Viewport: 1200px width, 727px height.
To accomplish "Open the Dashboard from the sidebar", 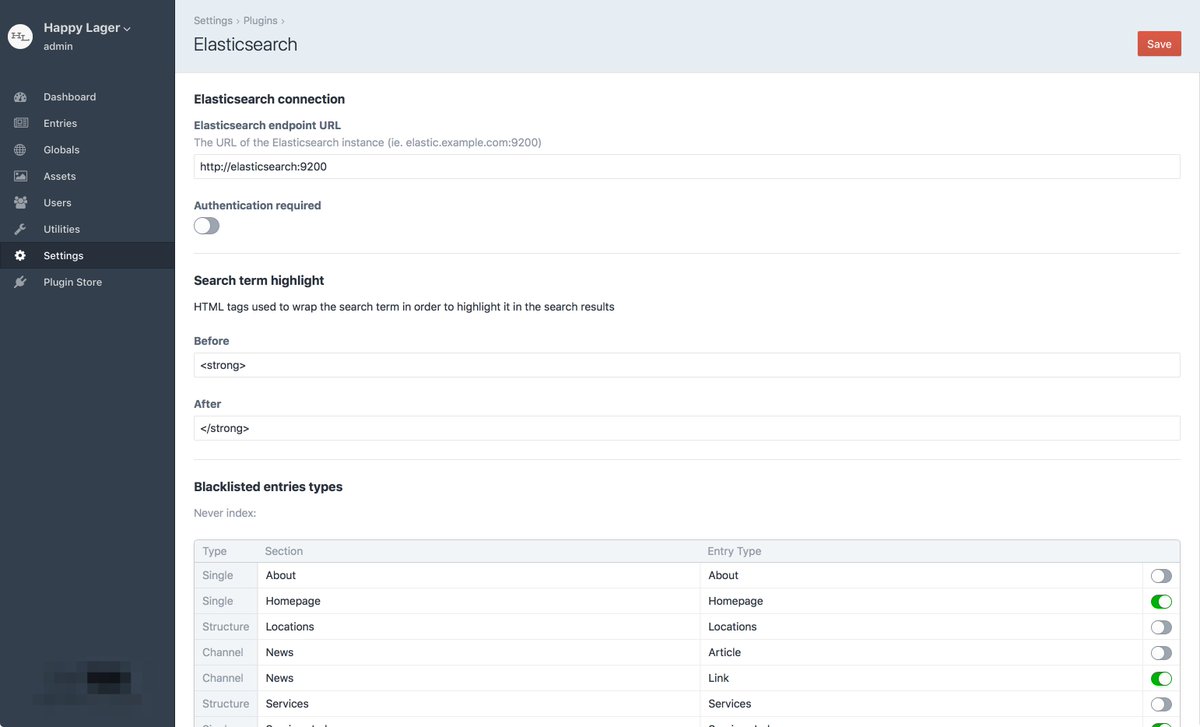I will (x=69, y=96).
